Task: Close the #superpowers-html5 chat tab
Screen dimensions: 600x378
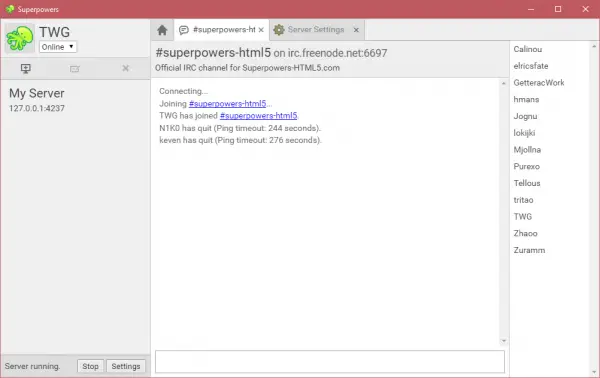Action: click(261, 30)
